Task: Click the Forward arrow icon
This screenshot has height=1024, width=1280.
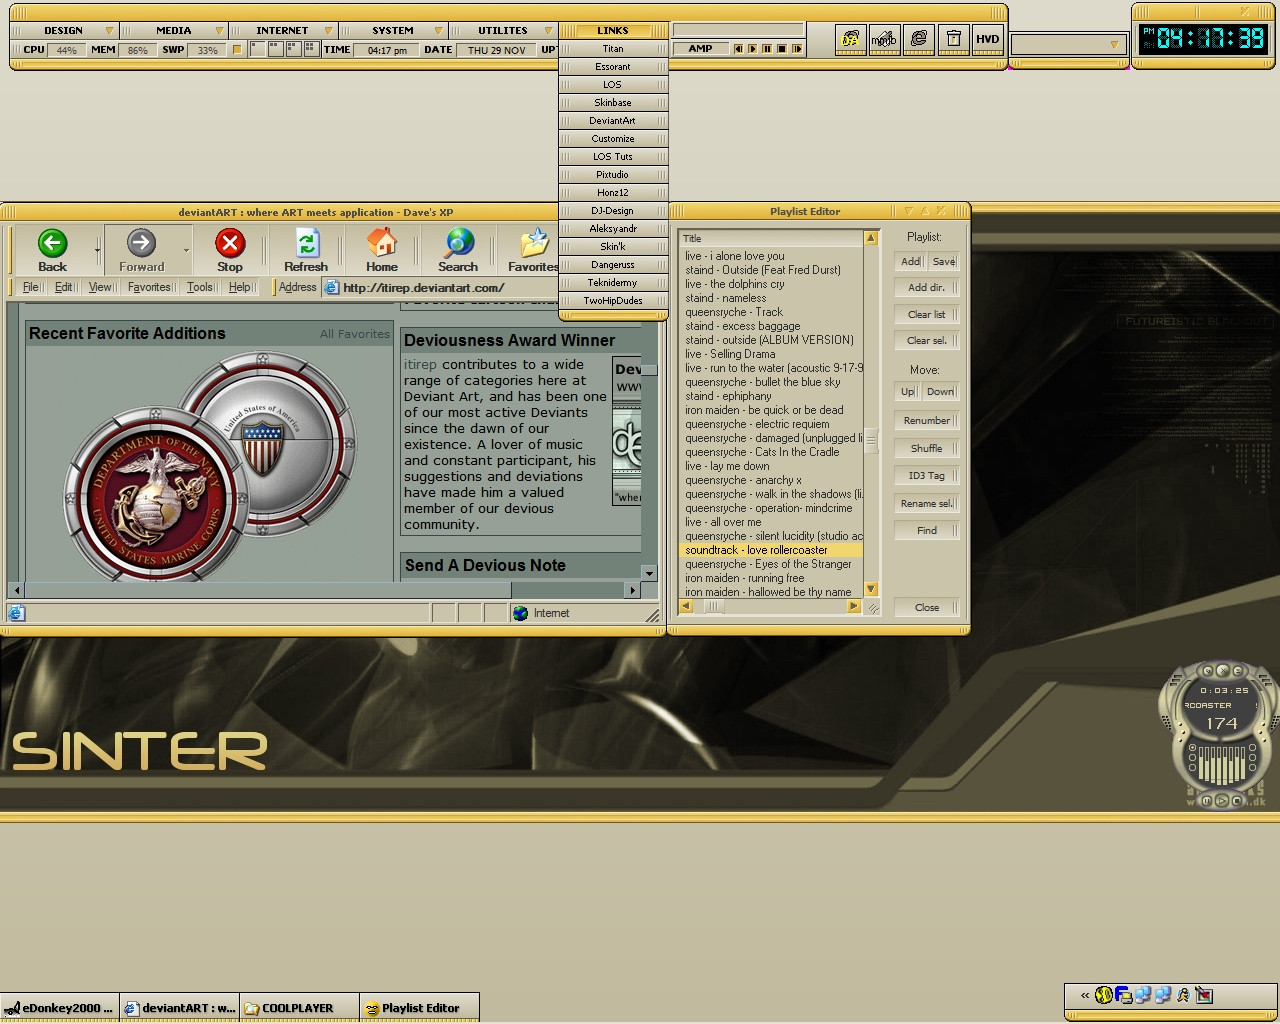Action: point(141,243)
